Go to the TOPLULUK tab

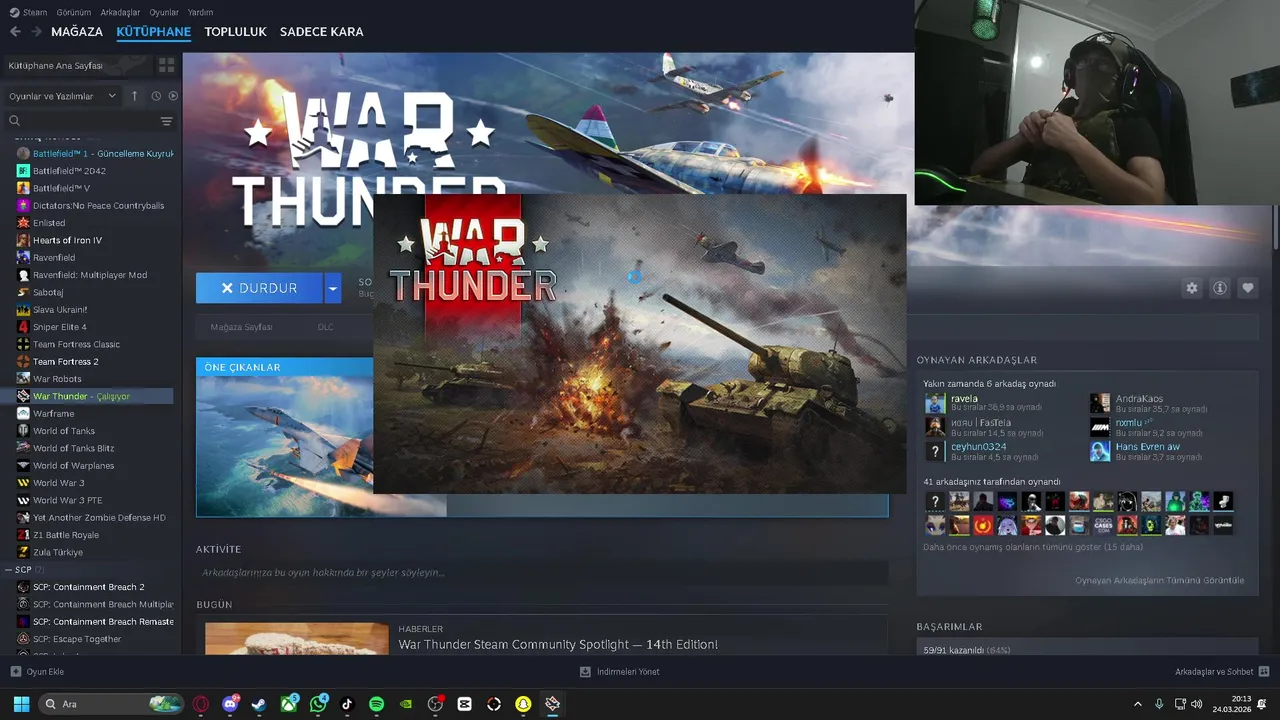point(235,32)
